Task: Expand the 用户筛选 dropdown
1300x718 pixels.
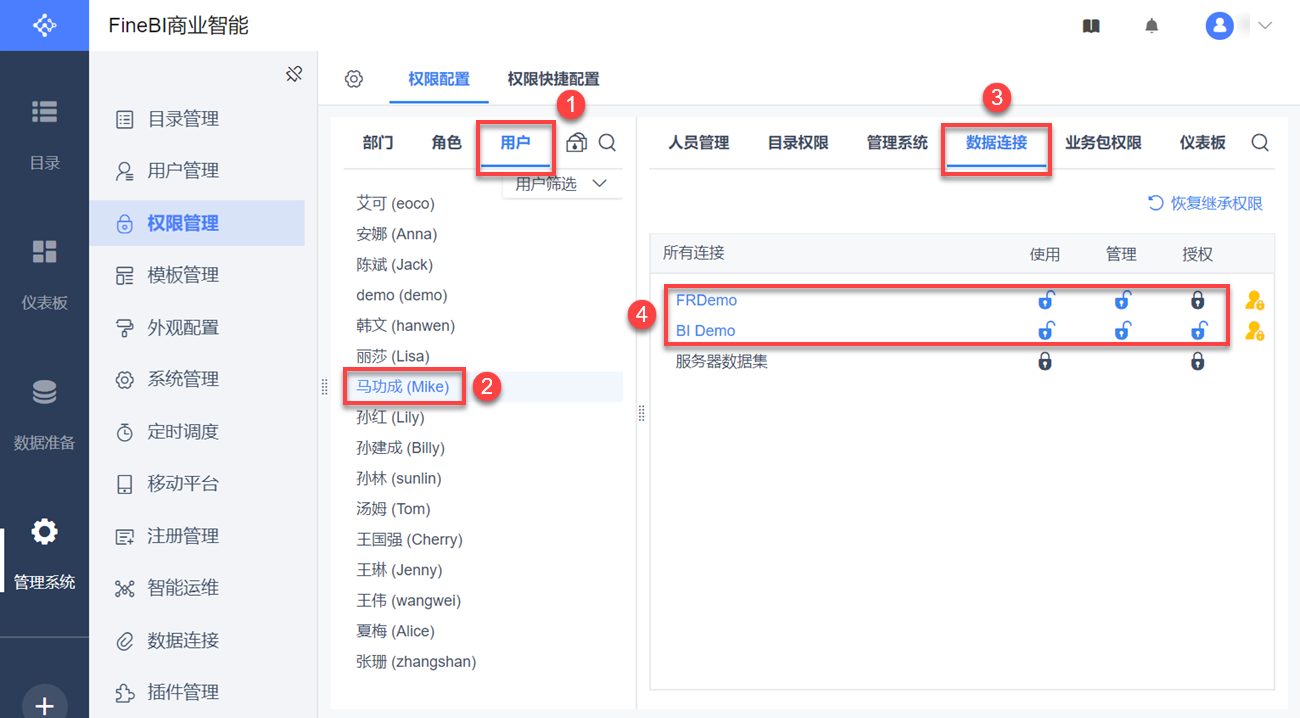Action: (561, 184)
